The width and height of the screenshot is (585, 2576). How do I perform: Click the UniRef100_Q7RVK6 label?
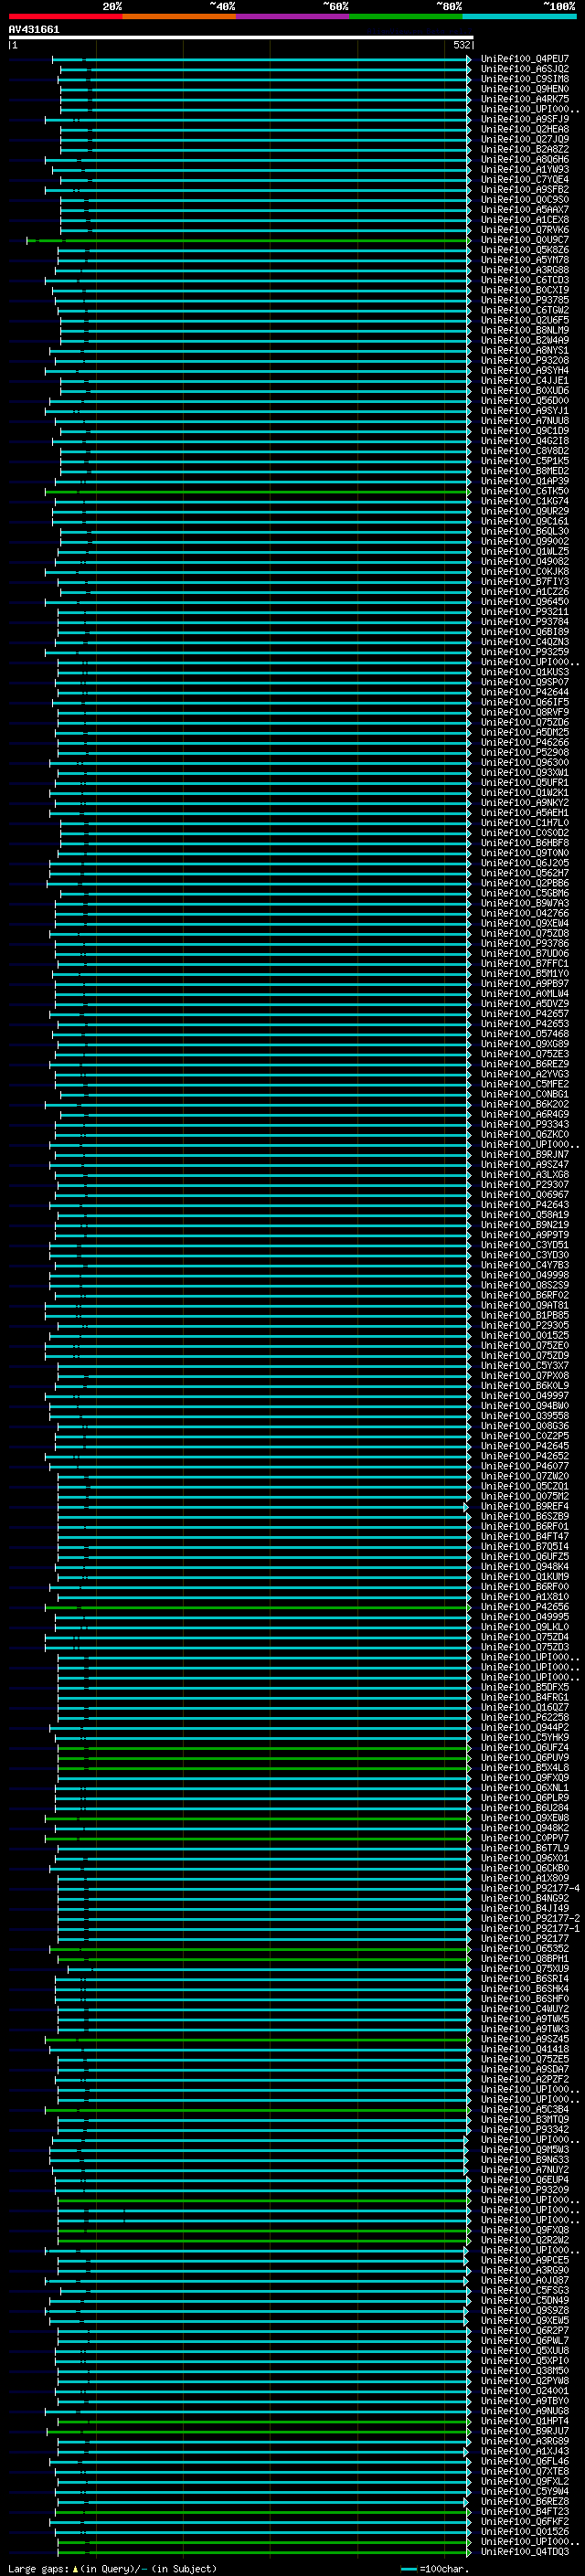pyautogui.click(x=525, y=230)
